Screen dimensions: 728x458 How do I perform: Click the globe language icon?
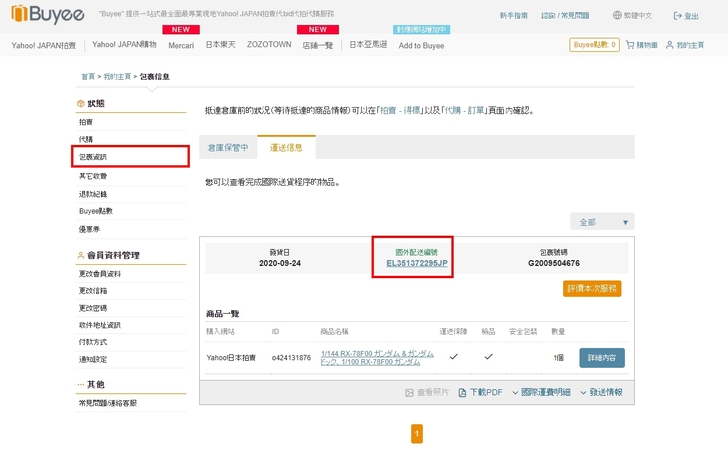point(616,16)
